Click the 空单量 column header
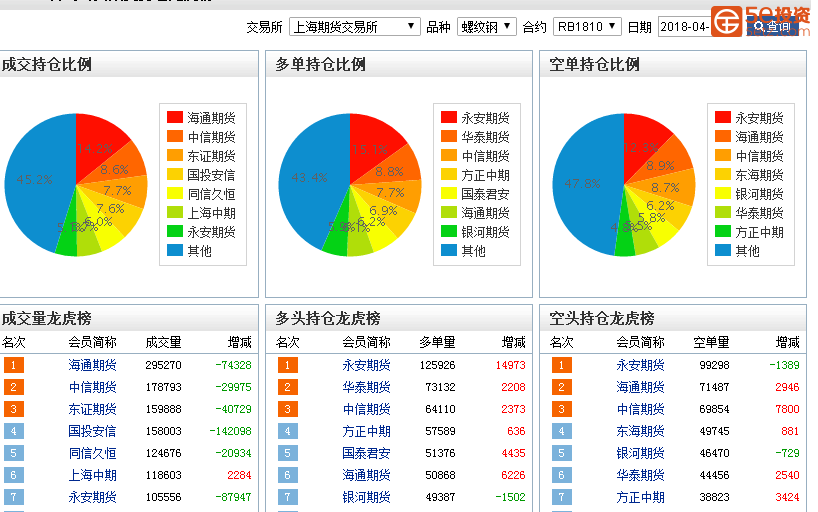The image size is (818, 512). pos(711,342)
